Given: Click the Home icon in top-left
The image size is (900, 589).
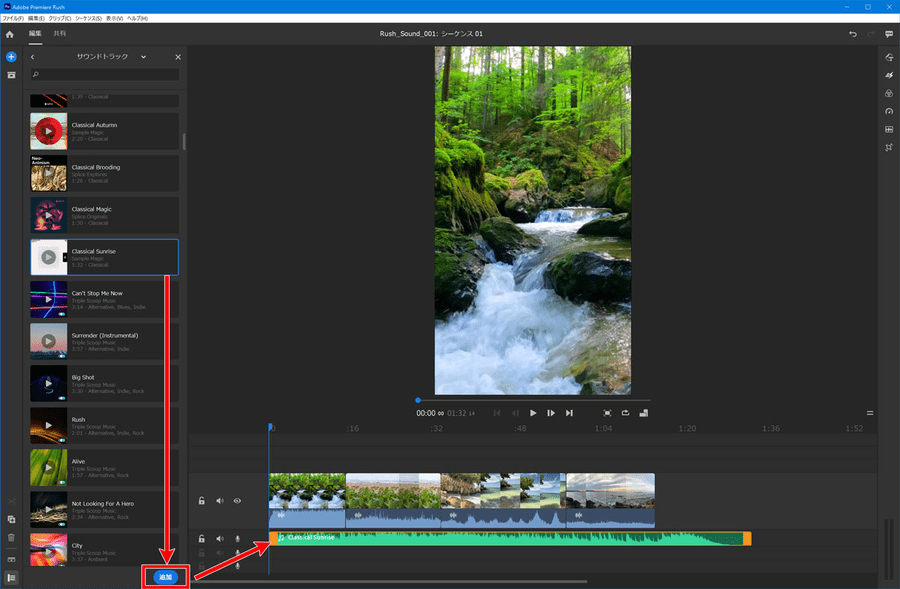Looking at the screenshot, I should click(x=11, y=34).
